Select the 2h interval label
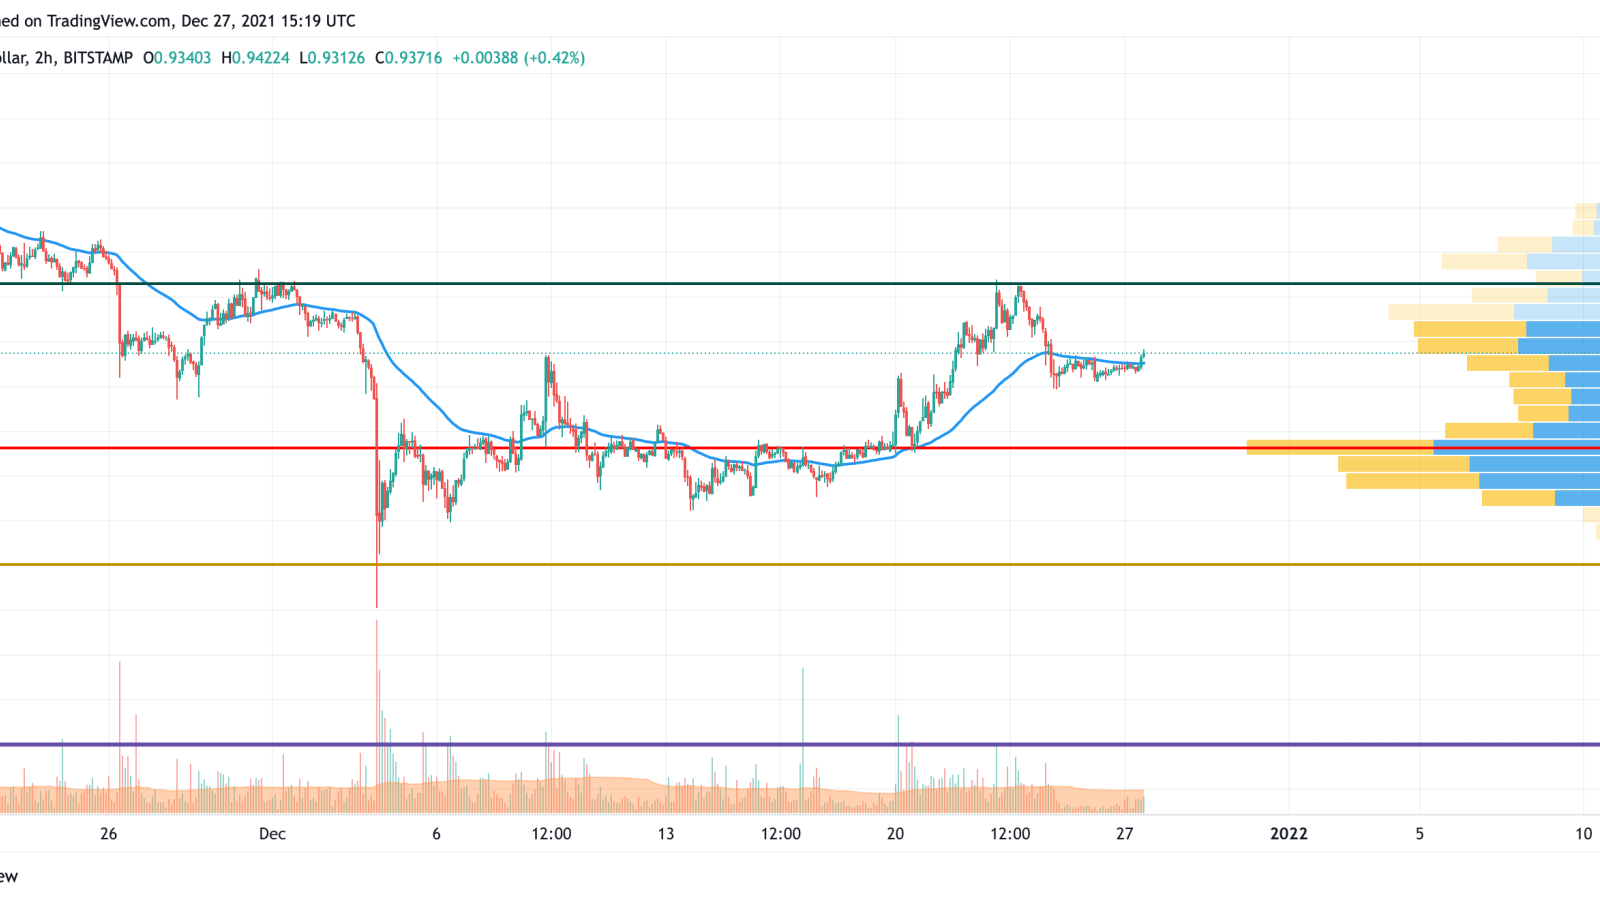Viewport: 1600px width, 900px height. coord(44,58)
